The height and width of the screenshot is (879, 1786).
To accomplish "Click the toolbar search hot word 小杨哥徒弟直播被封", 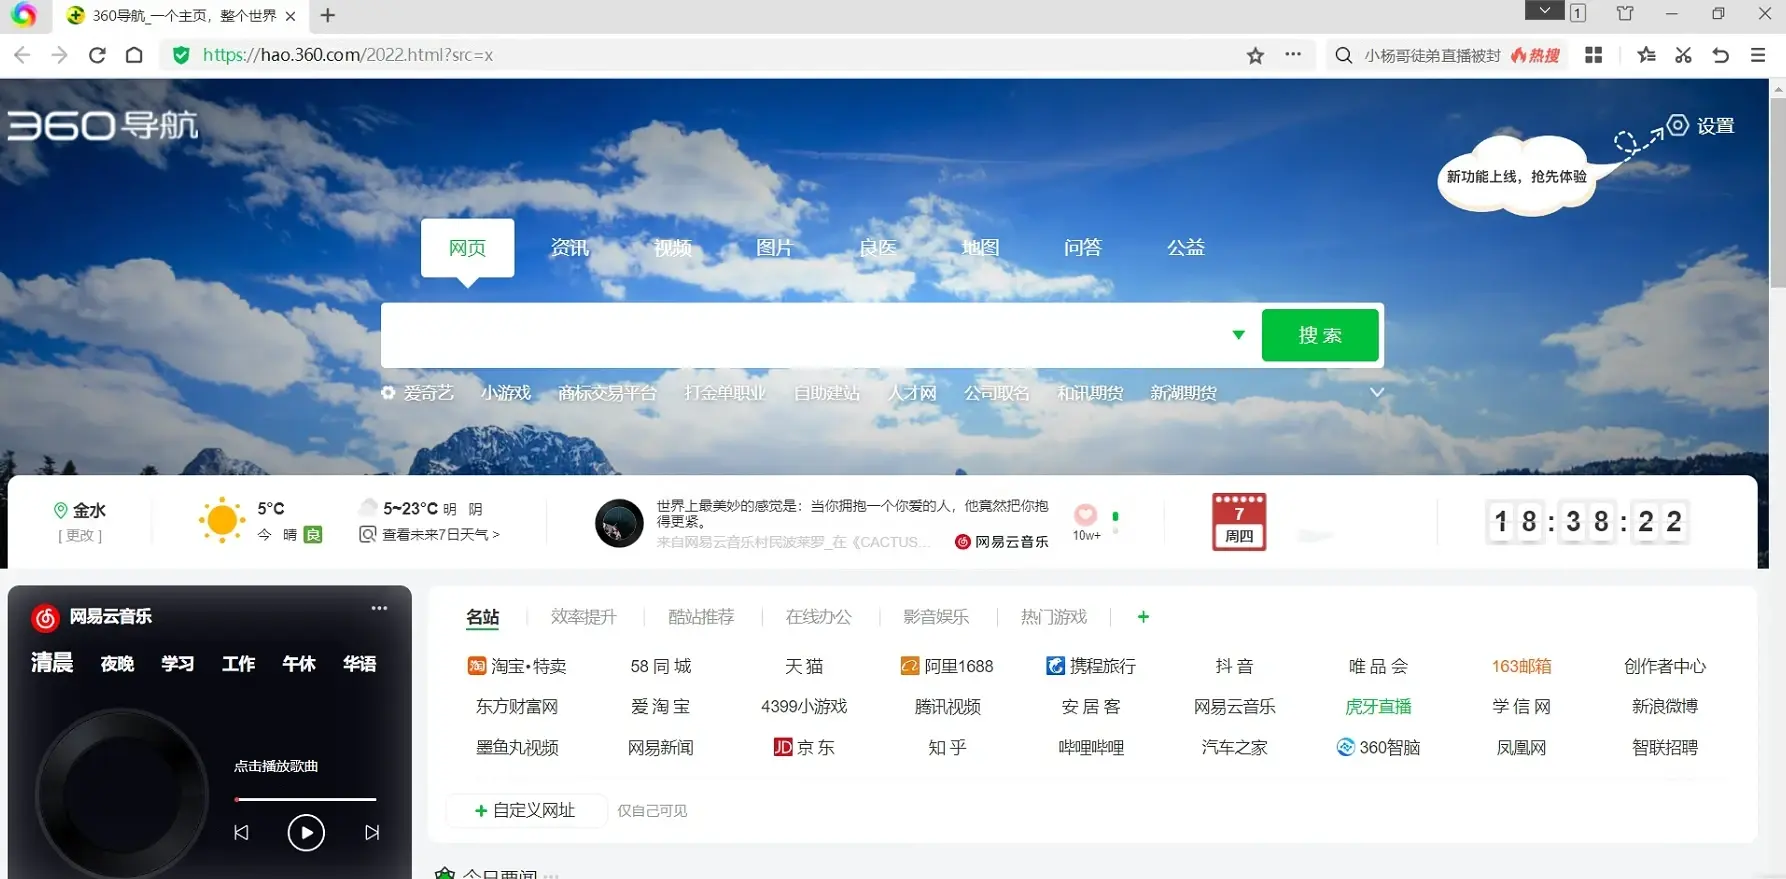I will tap(1432, 55).
